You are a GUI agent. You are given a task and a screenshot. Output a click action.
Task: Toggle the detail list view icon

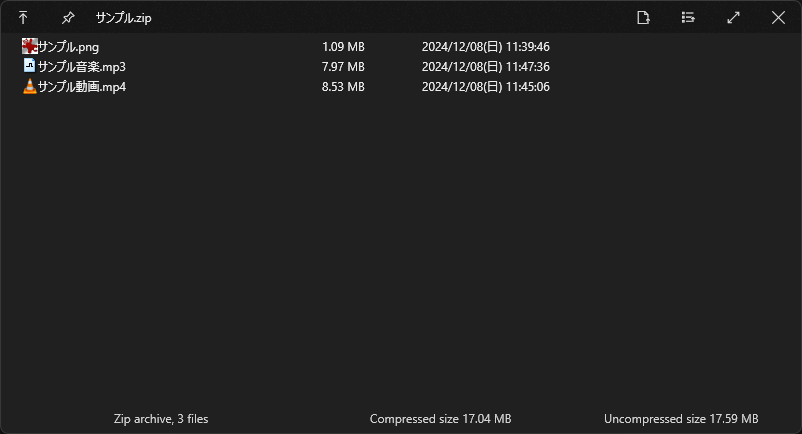[688, 18]
